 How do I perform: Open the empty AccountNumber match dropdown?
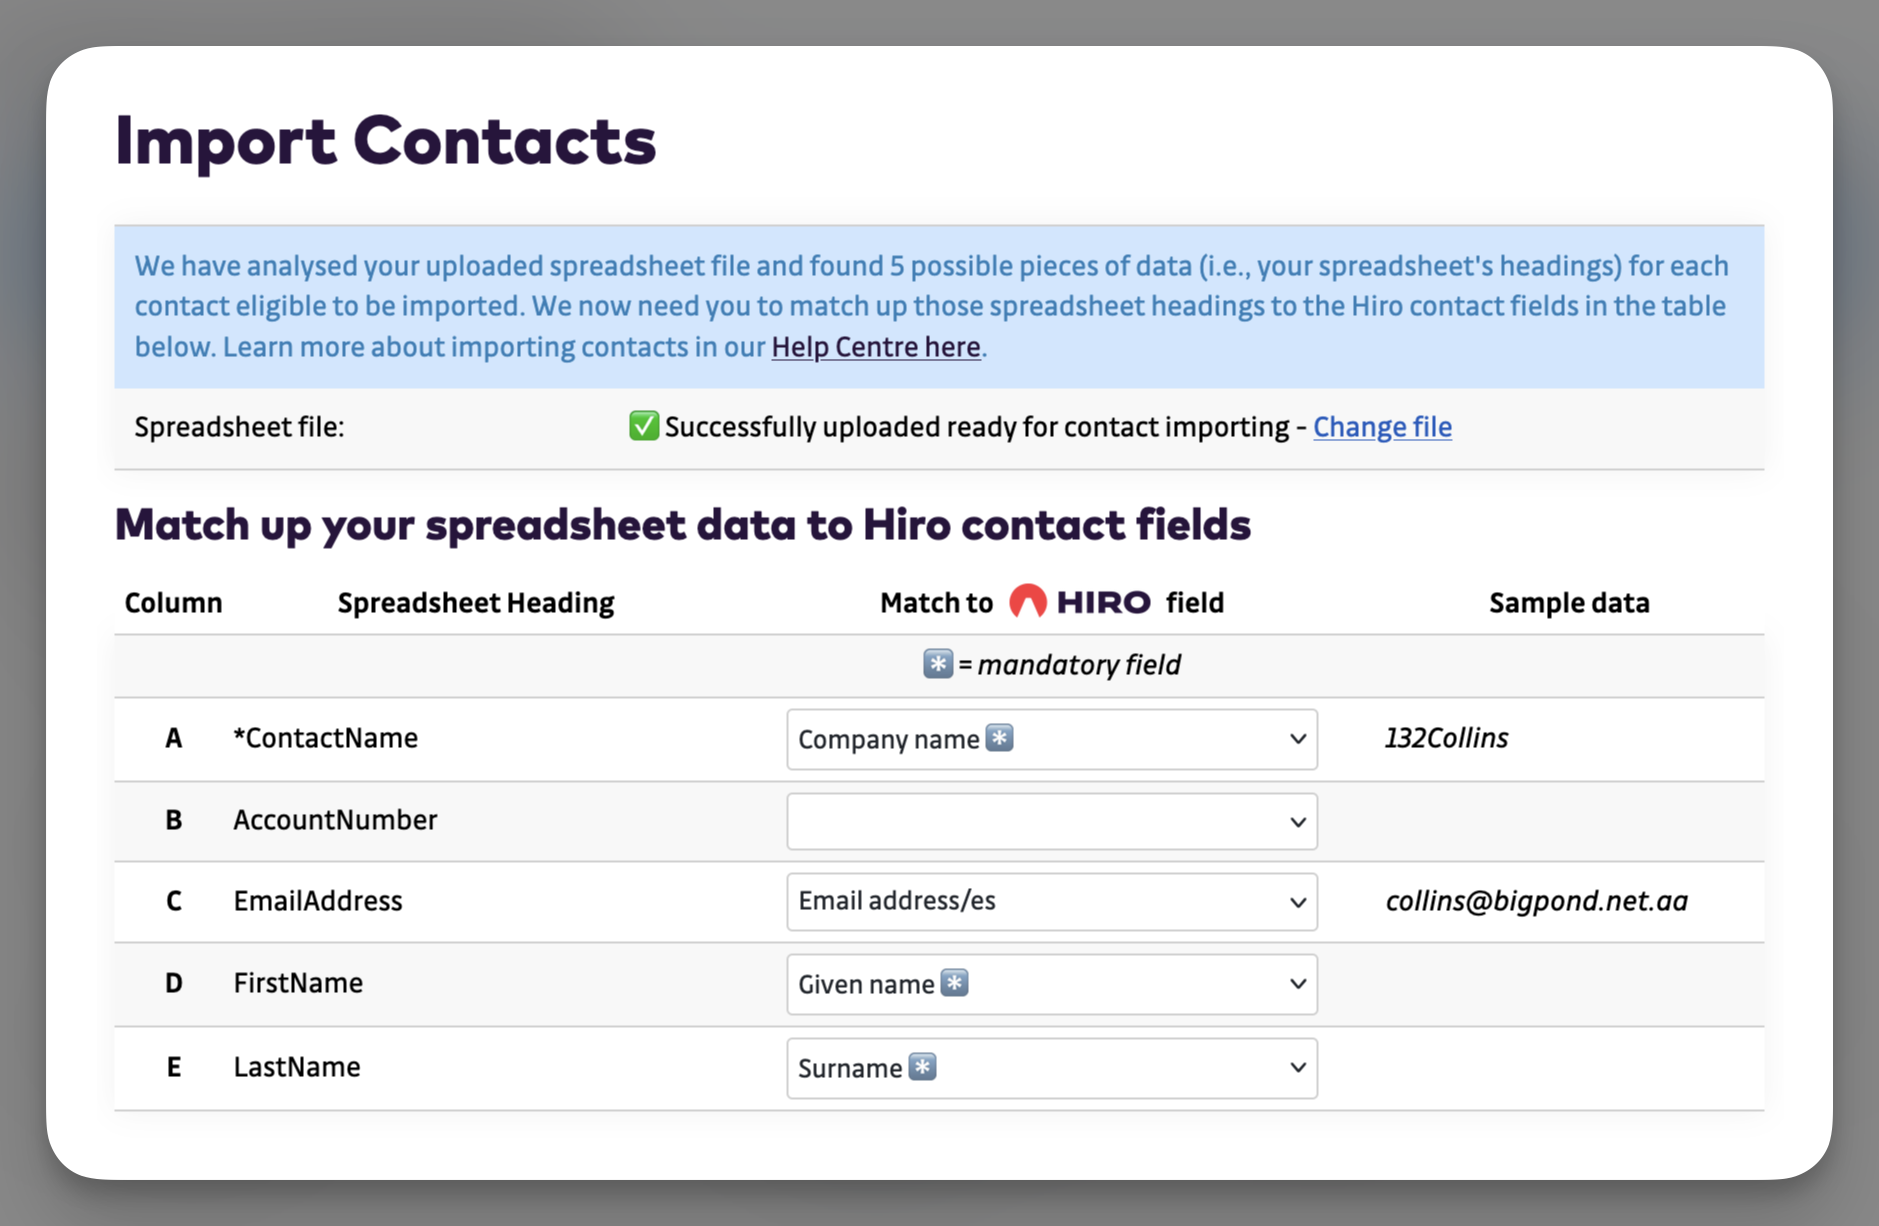[x=1051, y=821]
